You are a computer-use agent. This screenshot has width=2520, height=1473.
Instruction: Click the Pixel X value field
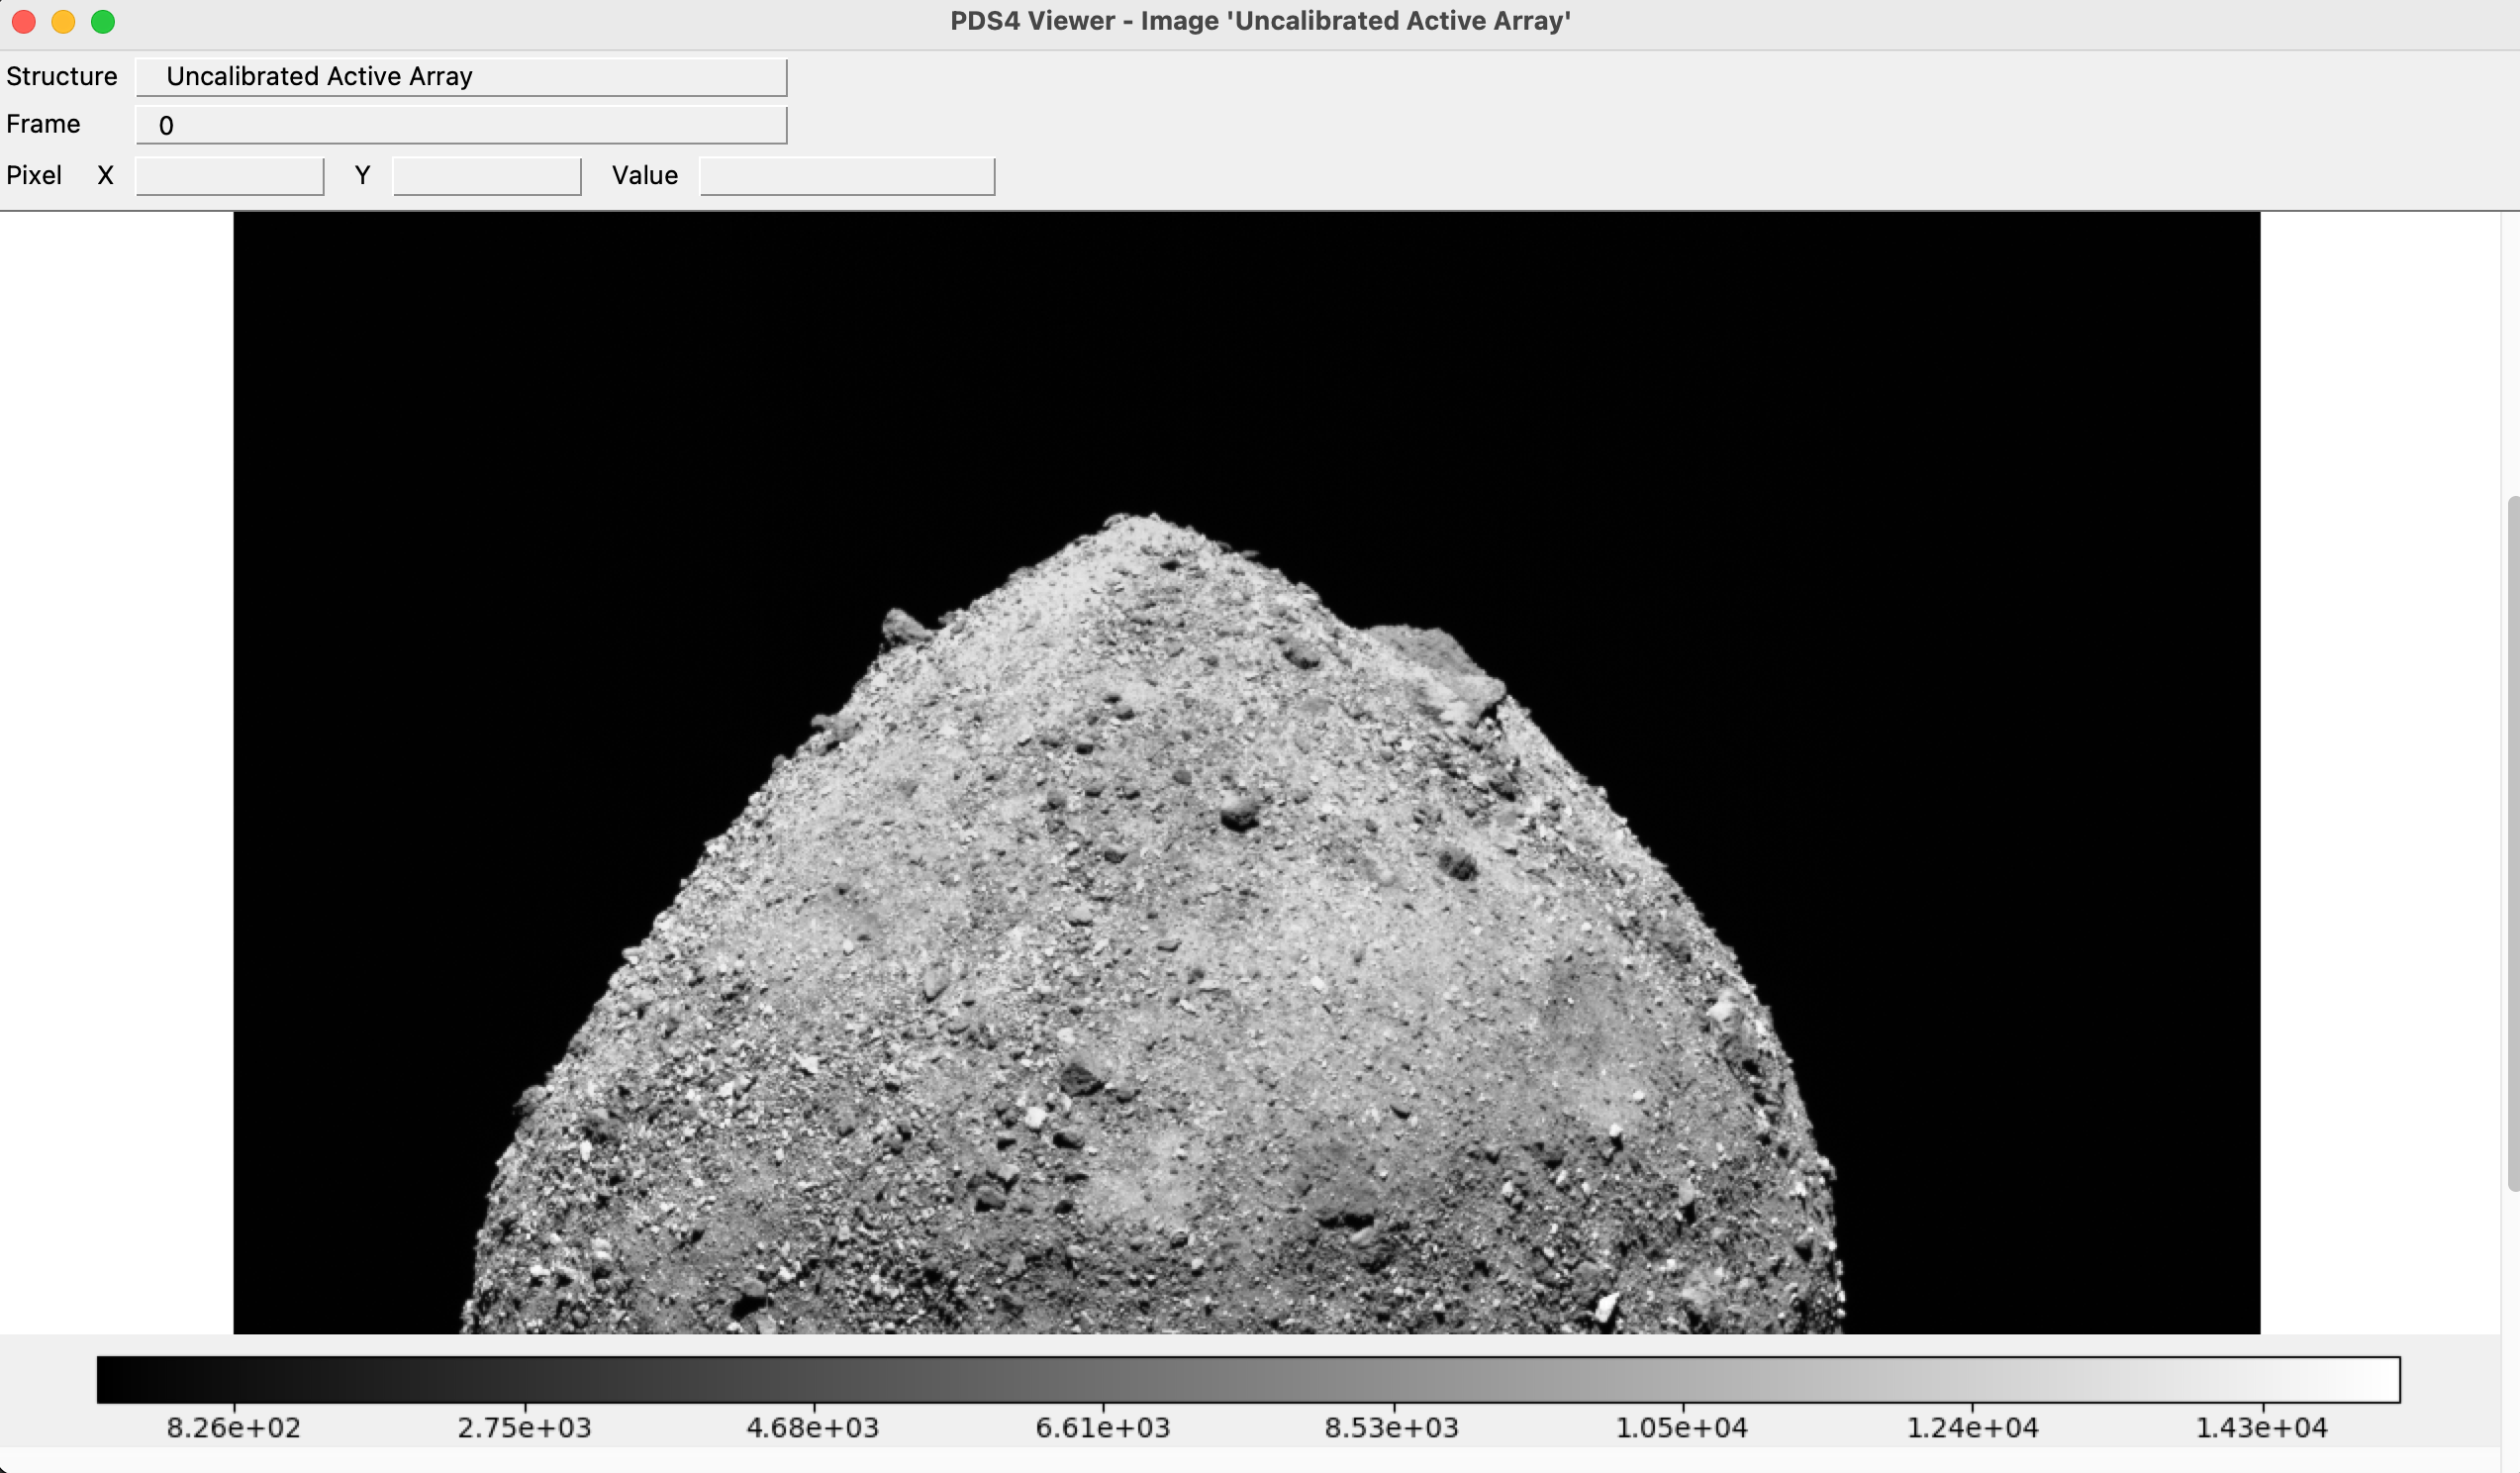click(229, 176)
